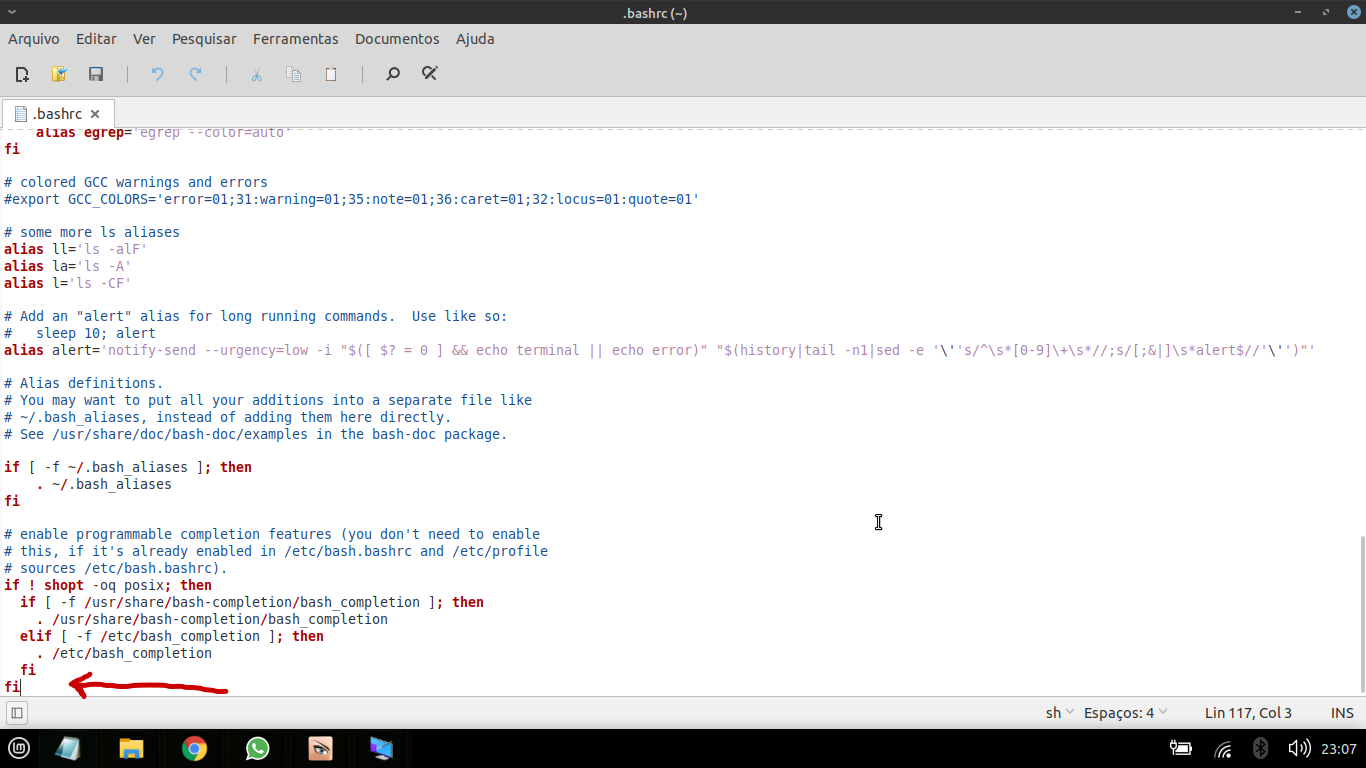Viewport: 1366px width, 768px height.
Task: Expand the sh language selector dropdown
Action: pyautogui.click(x=1060, y=713)
